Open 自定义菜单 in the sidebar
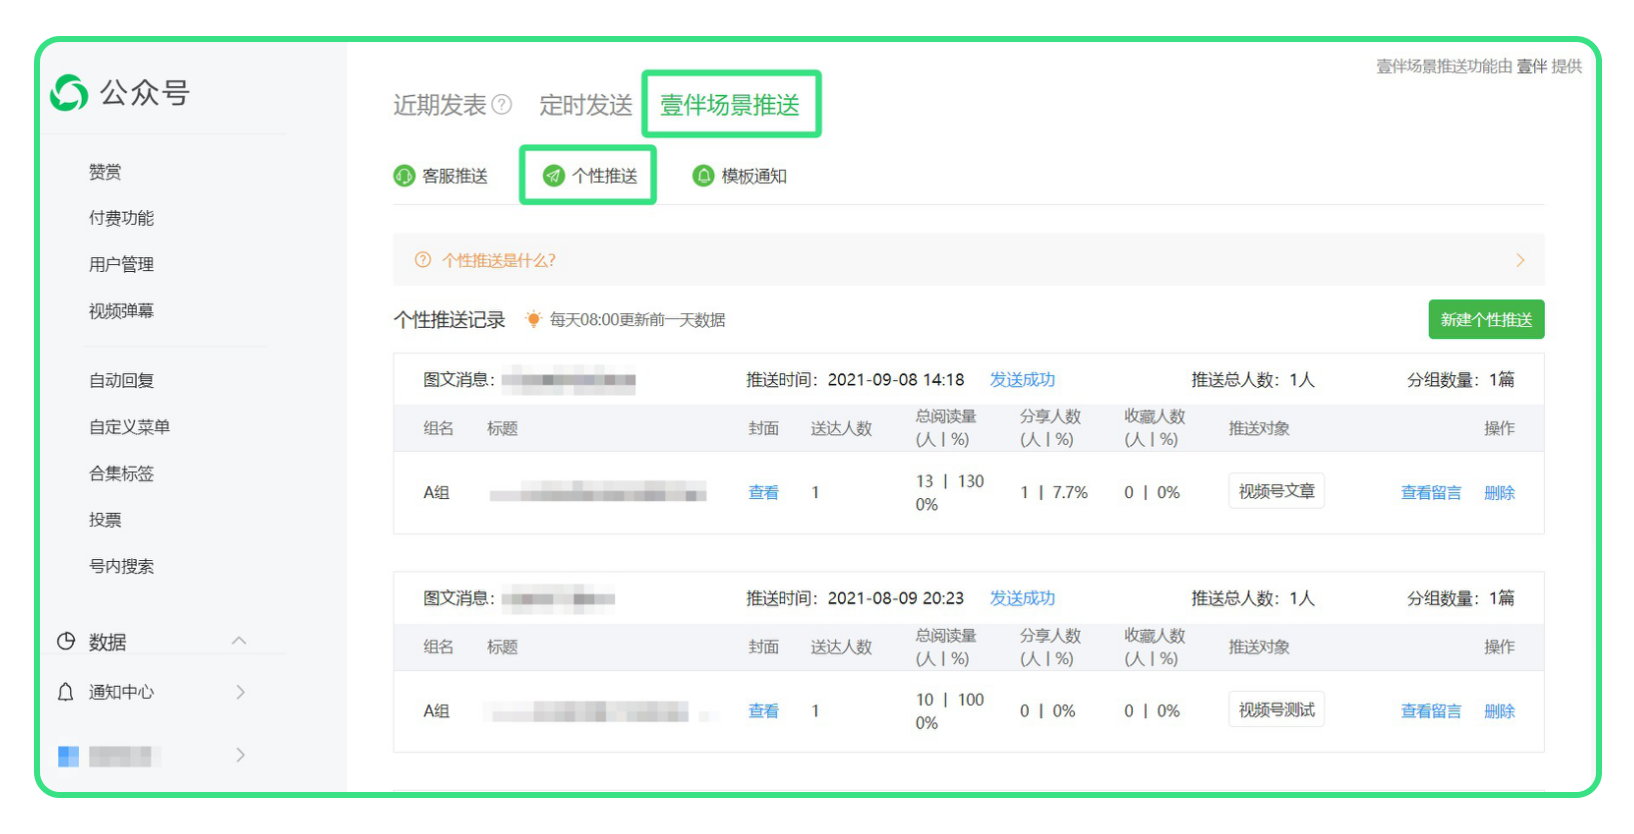 129,427
